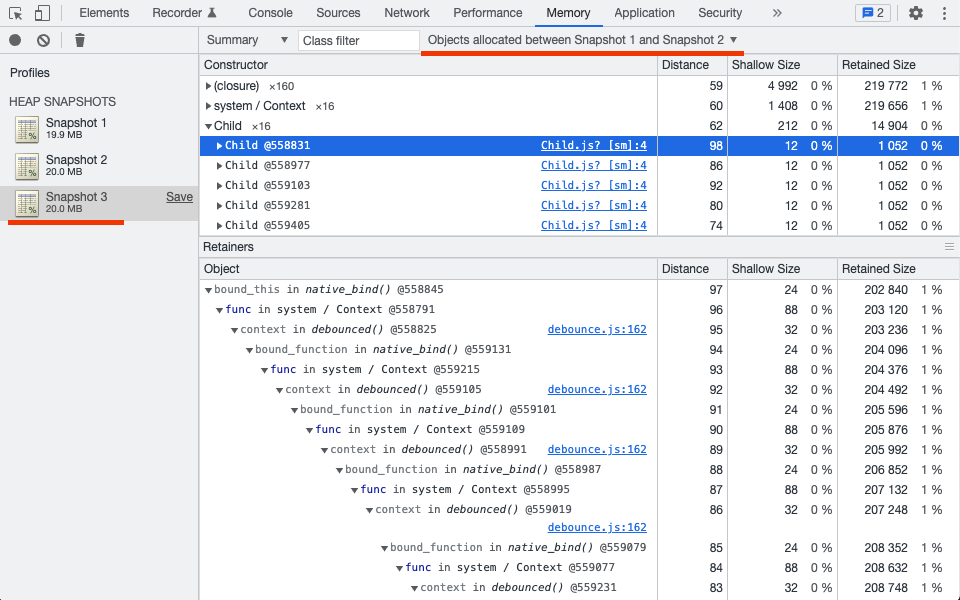Screen dimensions: 960x600
Task: Show more tabs with the double chevron
Action: pyautogui.click(x=778, y=13)
